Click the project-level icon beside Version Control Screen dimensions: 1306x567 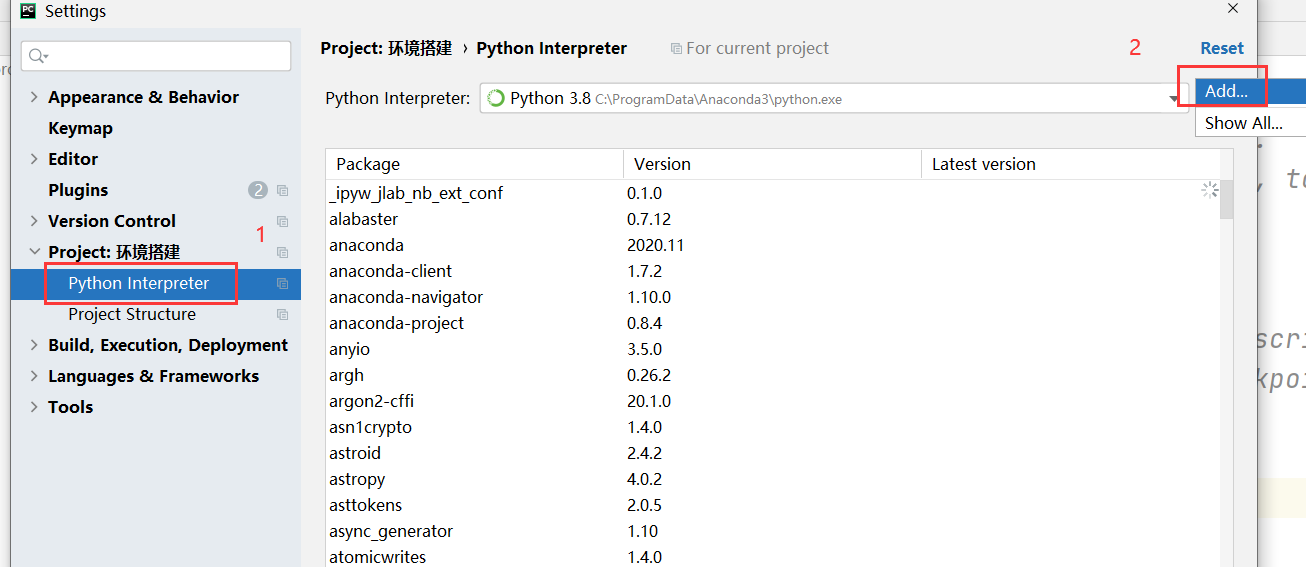(x=282, y=221)
